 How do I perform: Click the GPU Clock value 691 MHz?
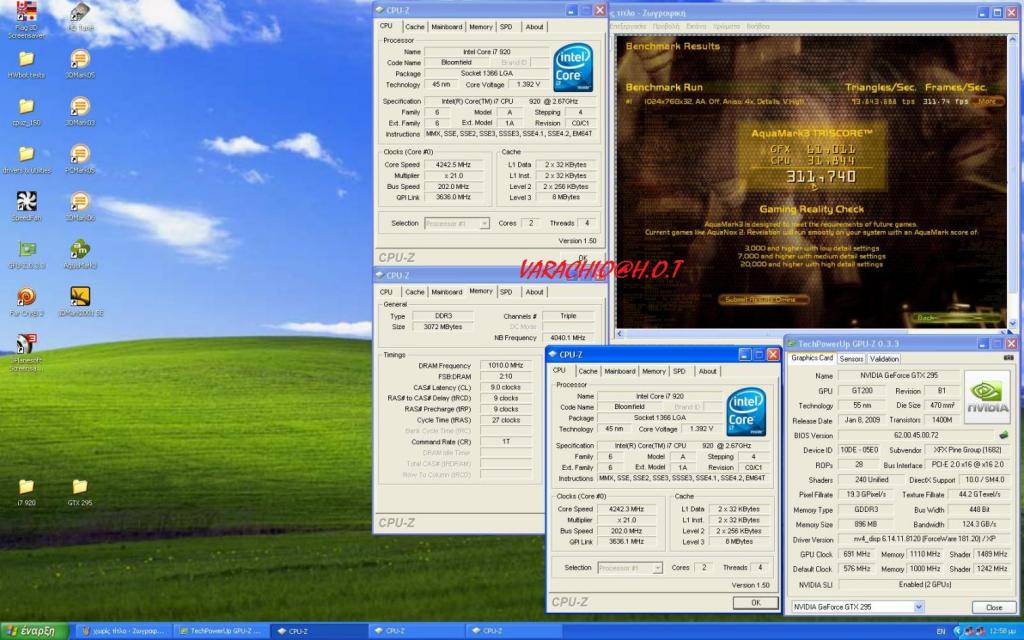[856, 554]
